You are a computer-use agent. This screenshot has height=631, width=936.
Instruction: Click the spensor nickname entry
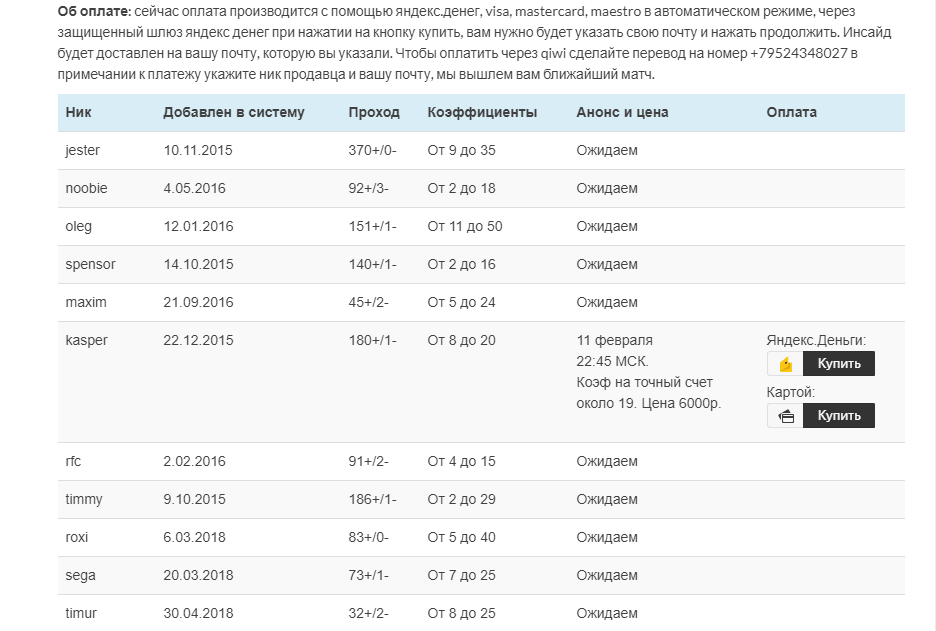90,264
